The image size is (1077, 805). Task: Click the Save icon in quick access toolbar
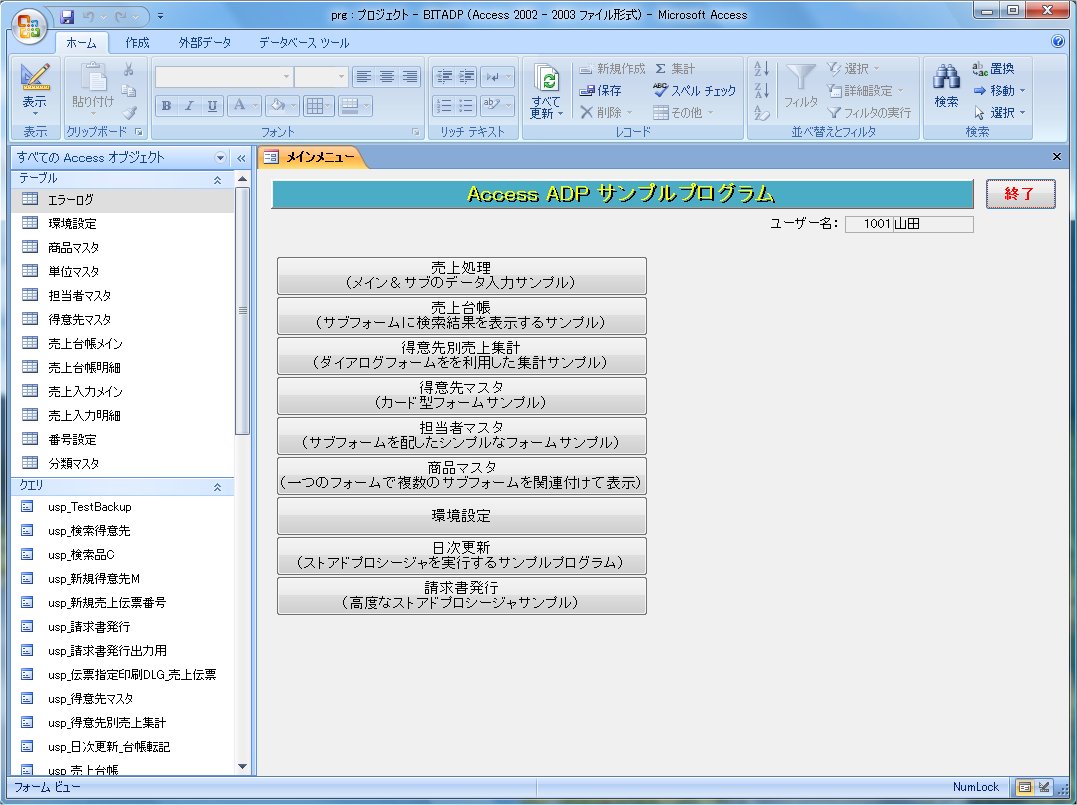coord(67,16)
